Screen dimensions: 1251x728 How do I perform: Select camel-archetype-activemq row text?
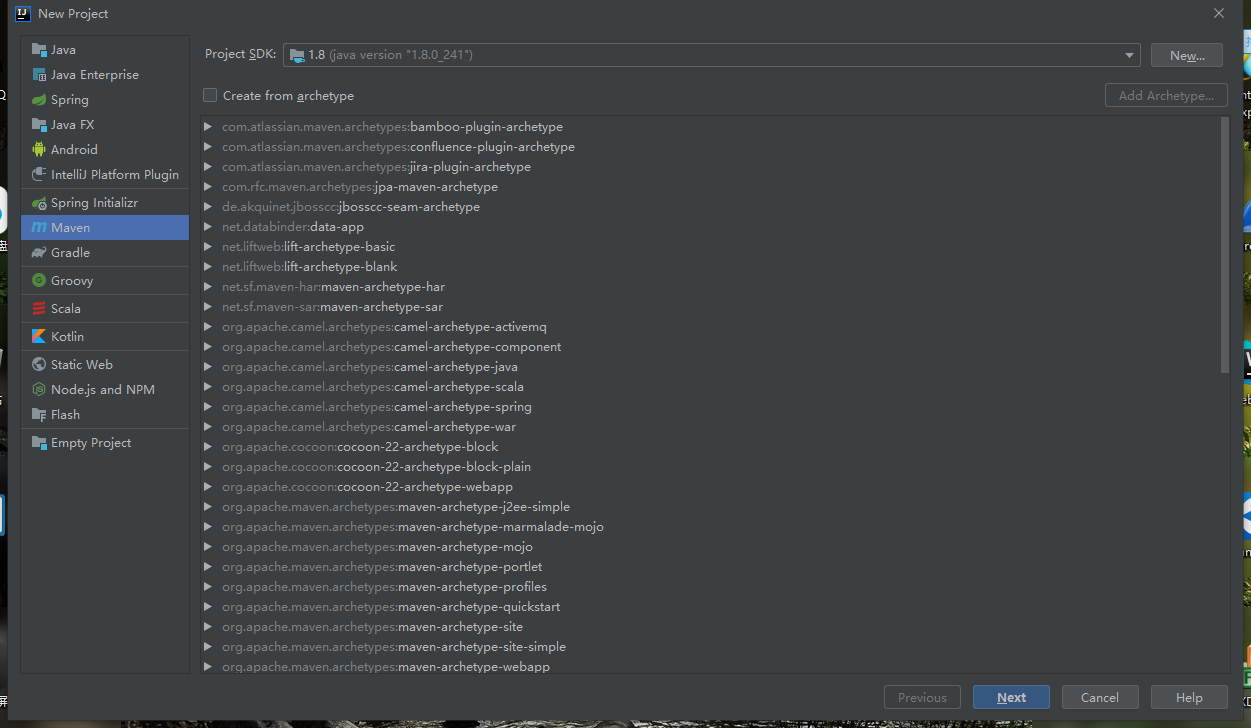(384, 327)
